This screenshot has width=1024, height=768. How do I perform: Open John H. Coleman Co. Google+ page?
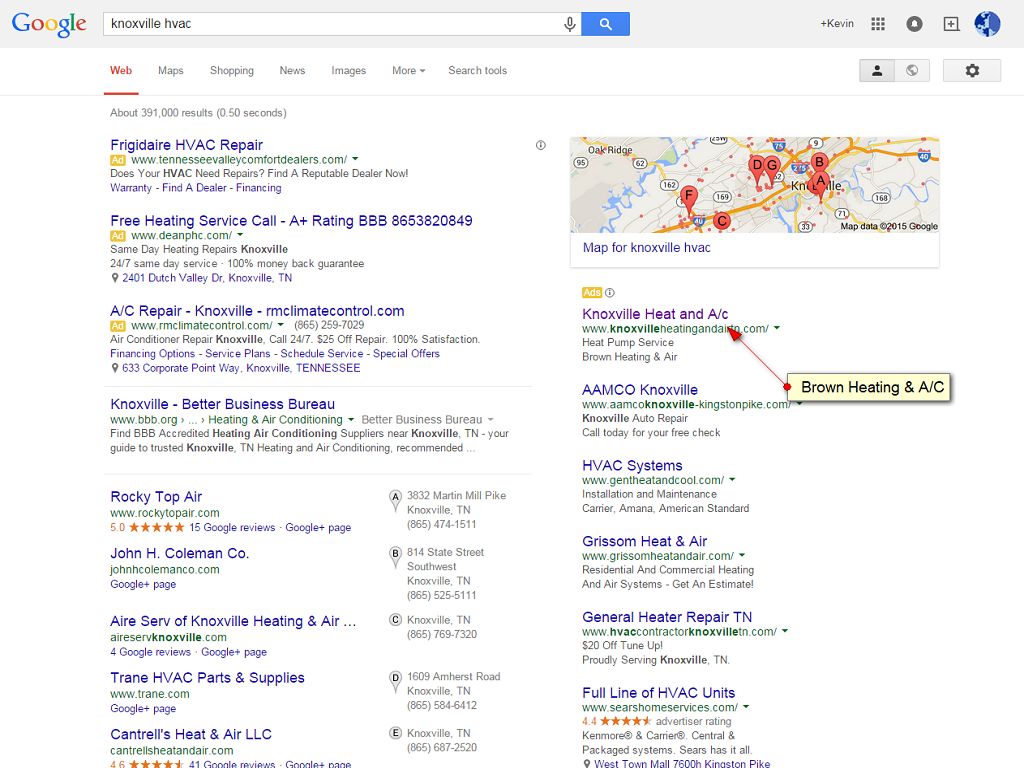[x=143, y=584]
